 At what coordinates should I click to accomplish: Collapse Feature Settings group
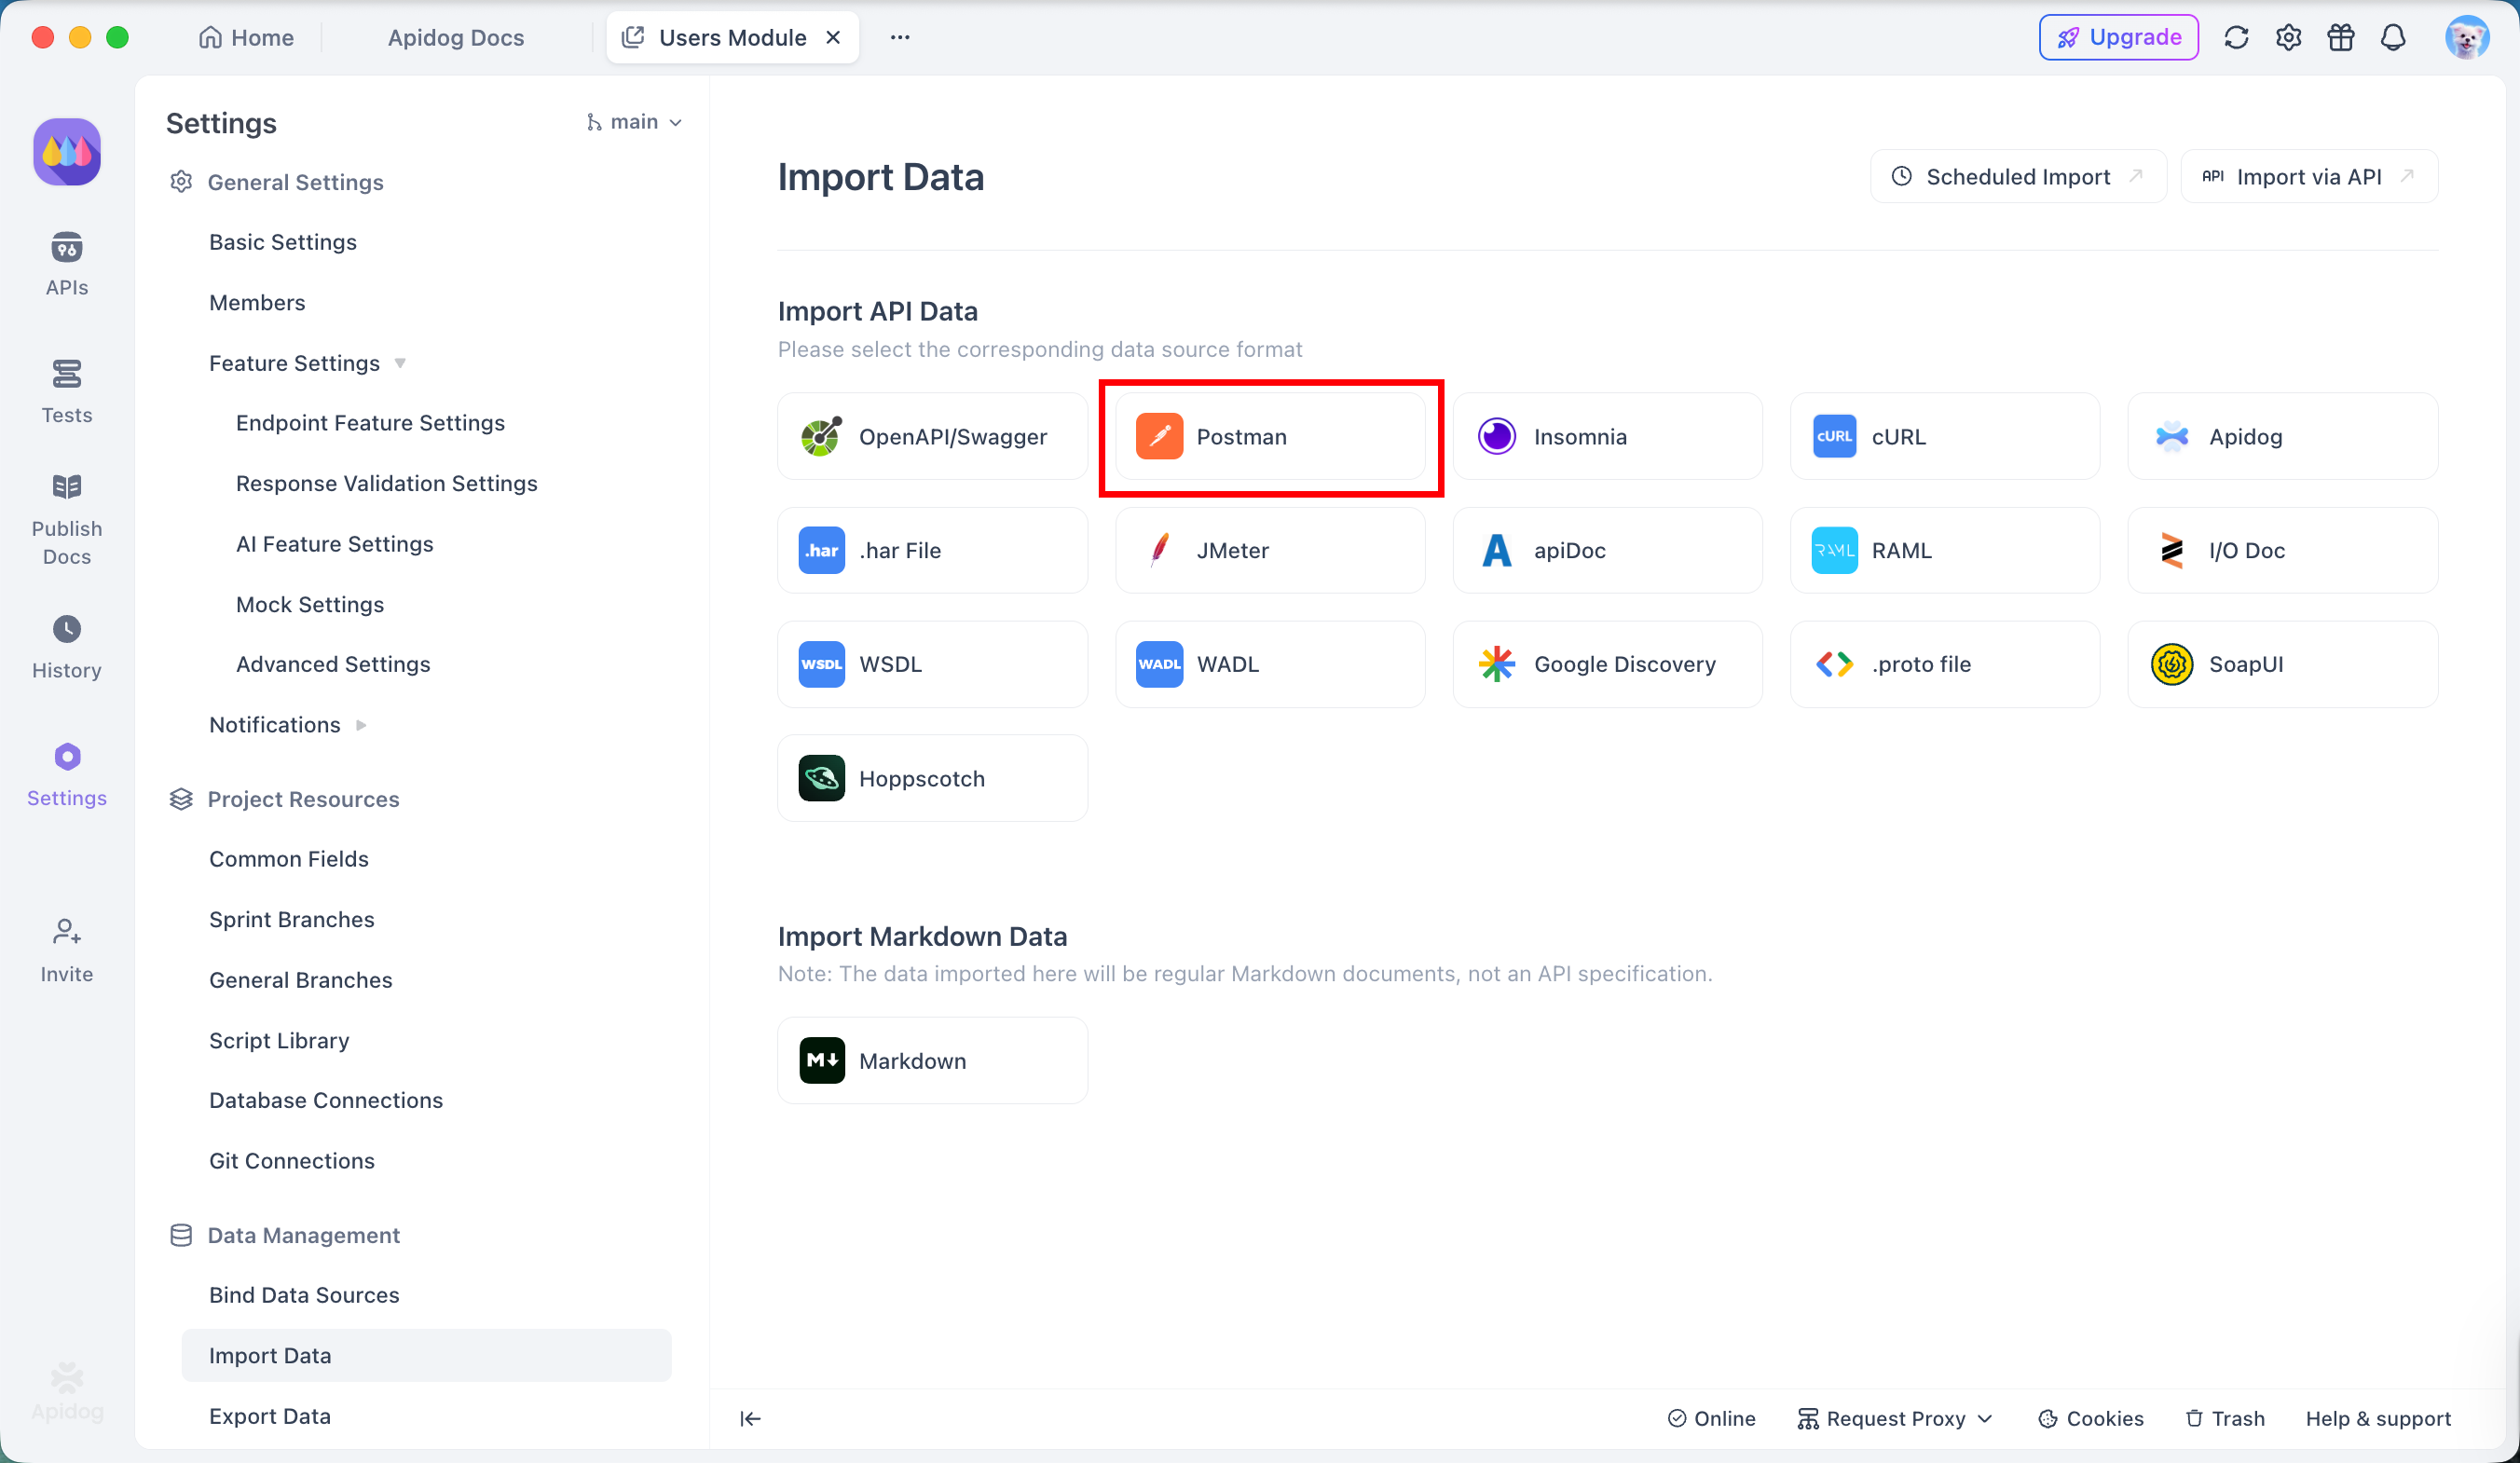tap(400, 363)
